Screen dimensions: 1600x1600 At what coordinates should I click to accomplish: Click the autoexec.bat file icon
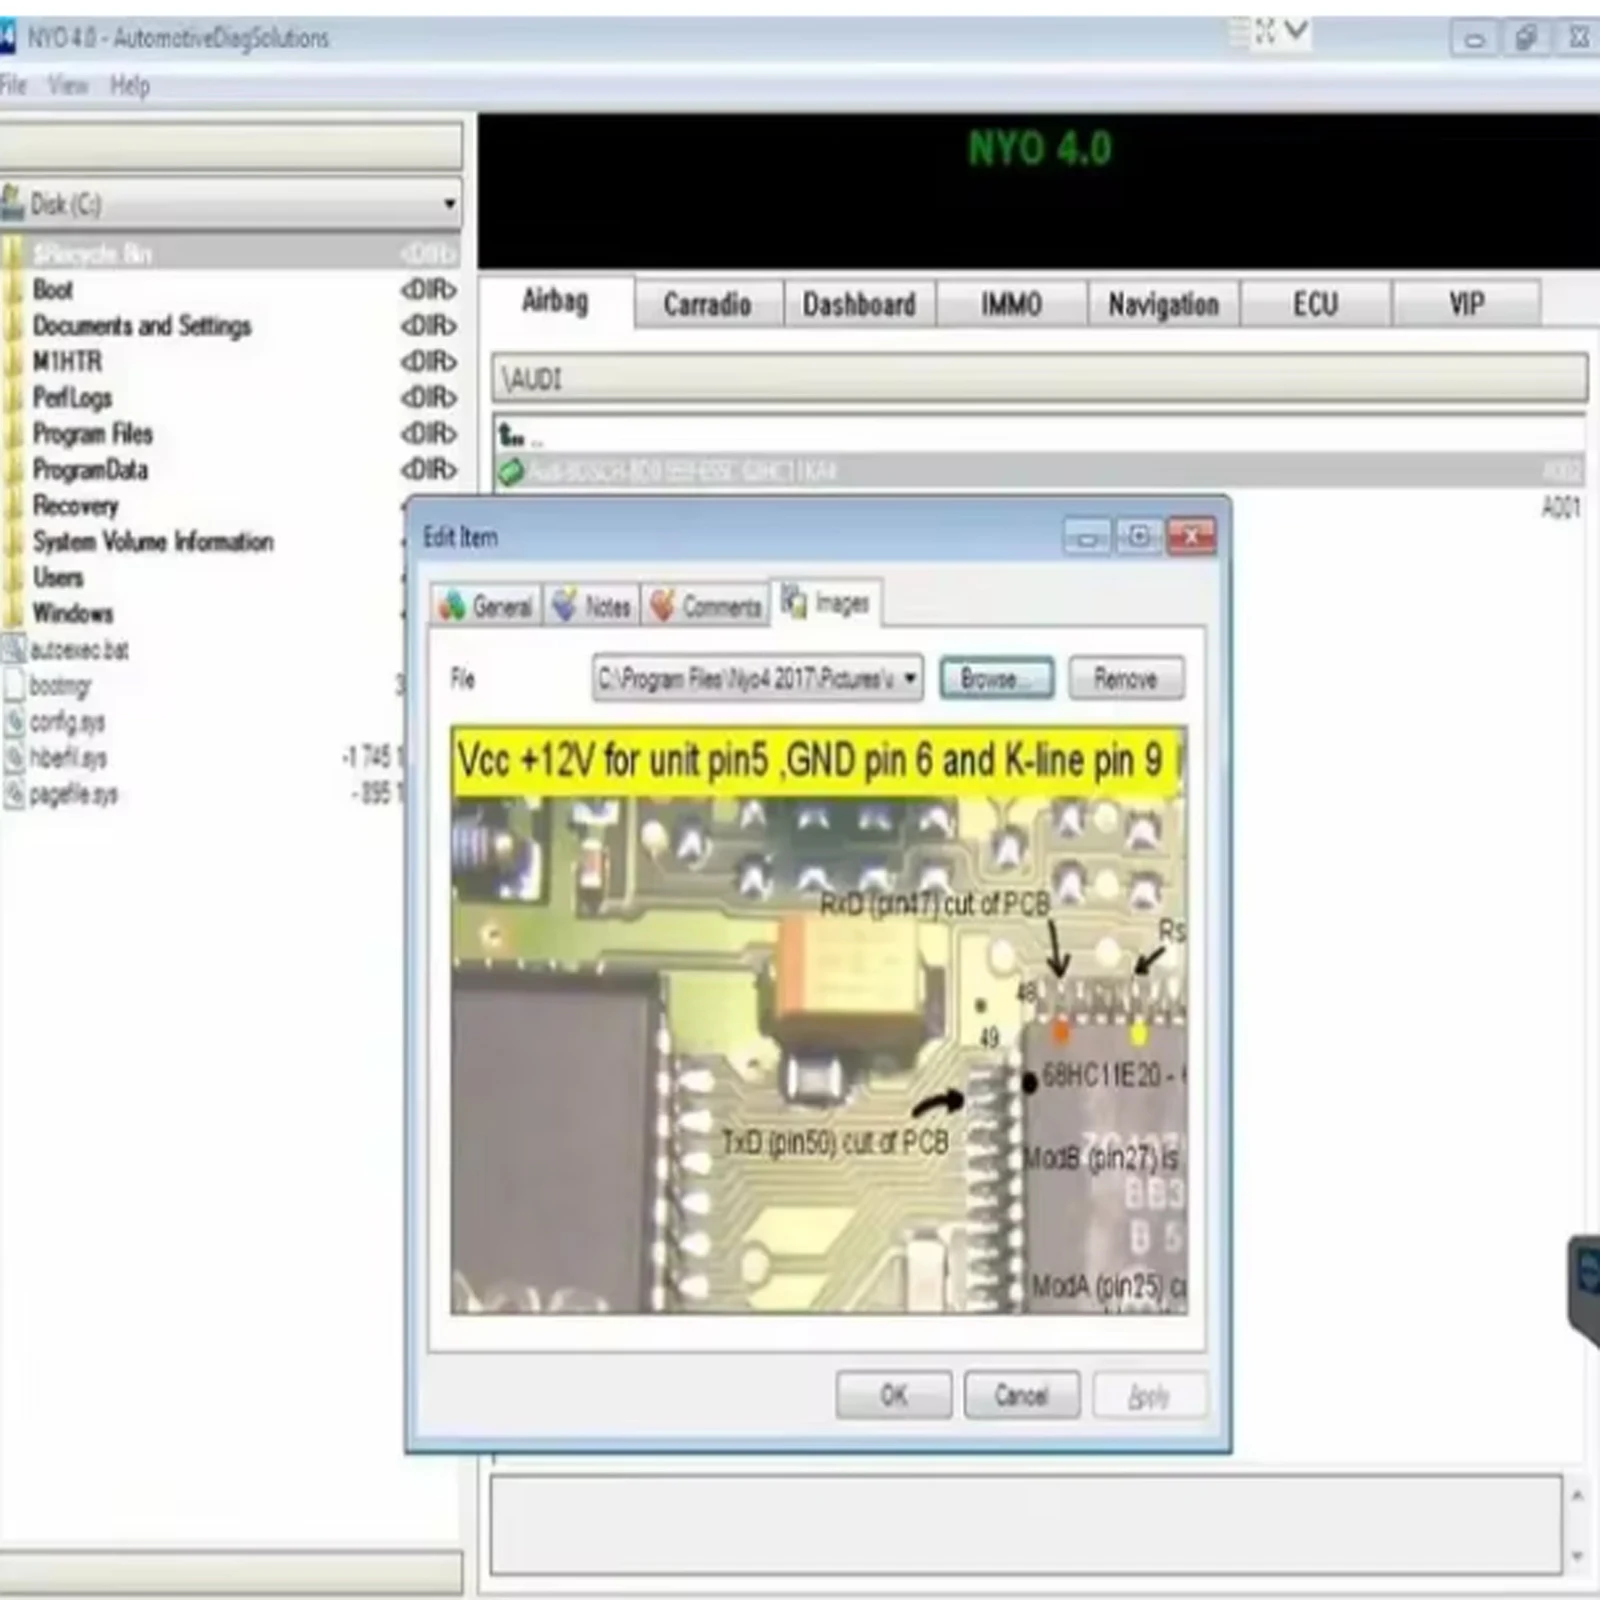click(x=14, y=650)
